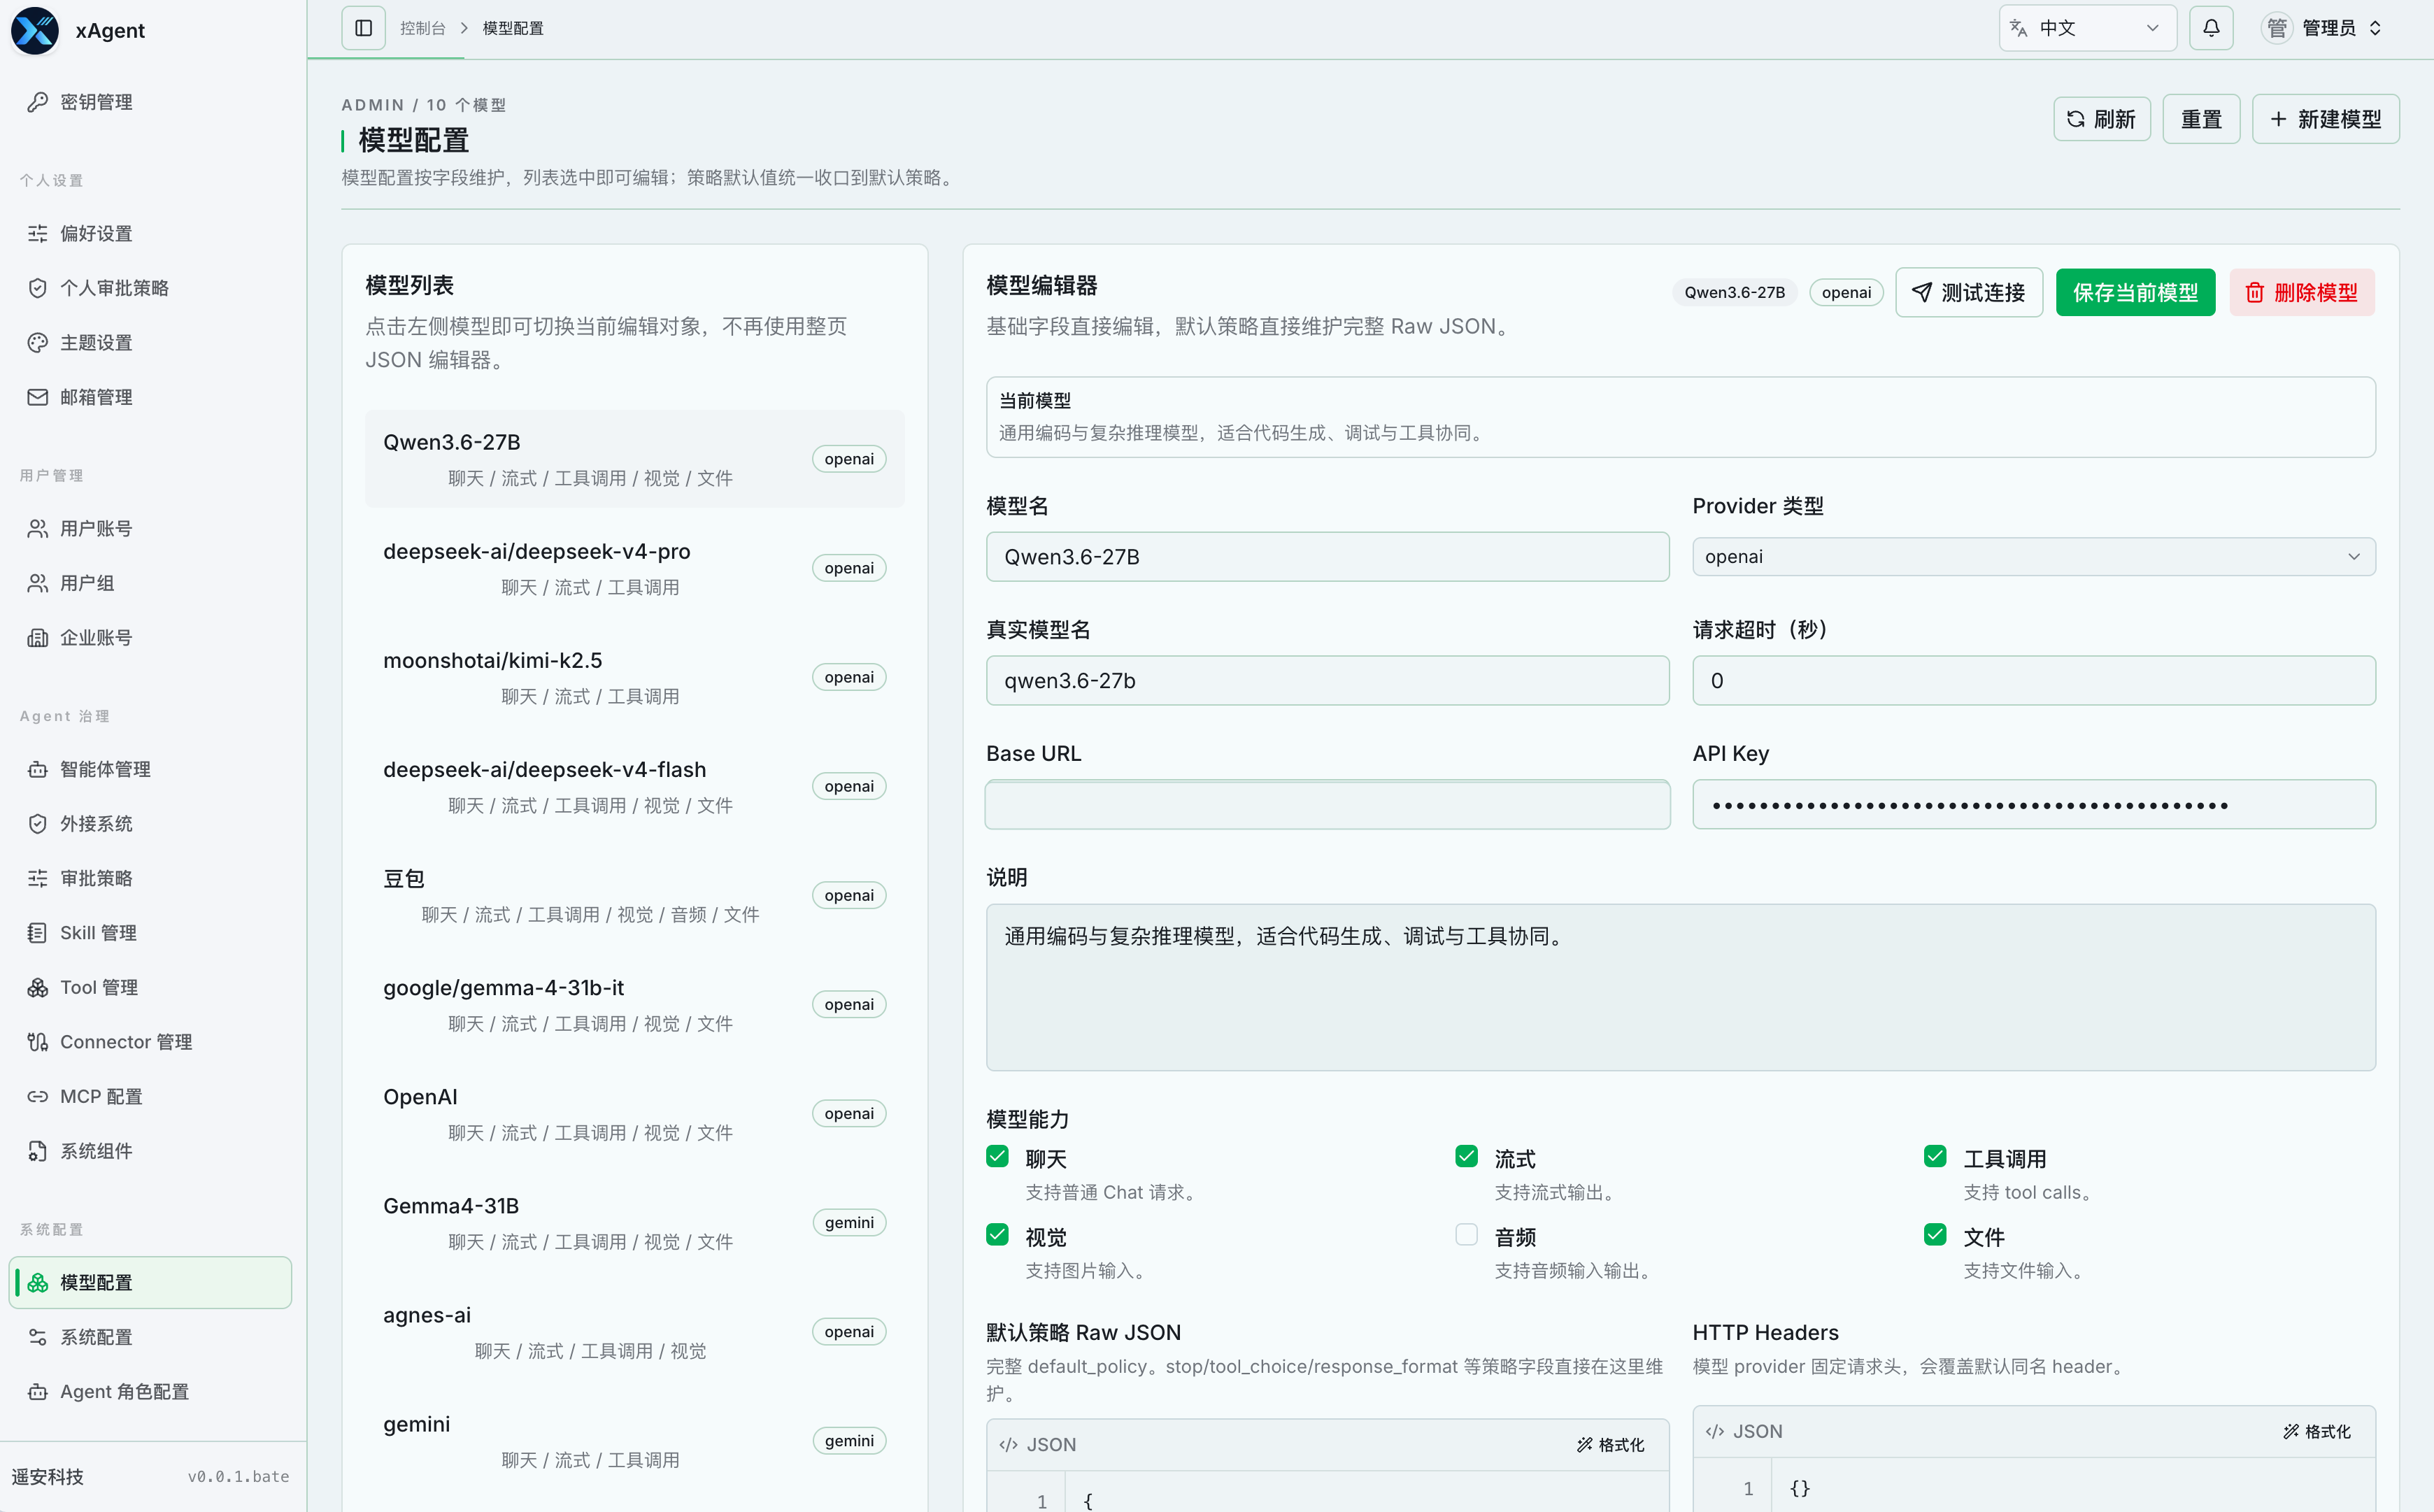Screen dimensions: 2434x1512
Task: Click the sliders icon beside 偏好设置
Action: tap(38, 233)
